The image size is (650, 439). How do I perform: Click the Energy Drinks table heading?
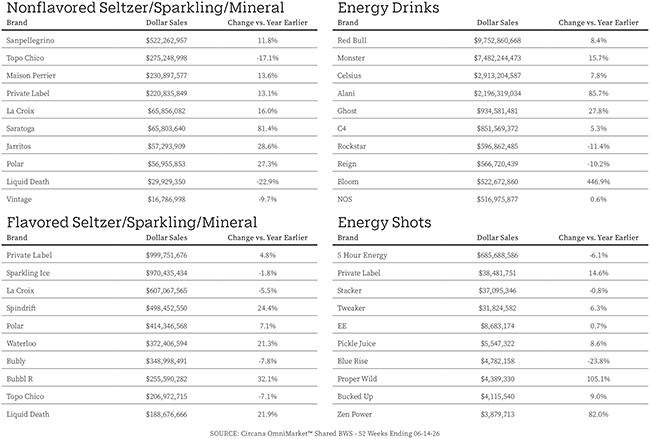coord(388,8)
